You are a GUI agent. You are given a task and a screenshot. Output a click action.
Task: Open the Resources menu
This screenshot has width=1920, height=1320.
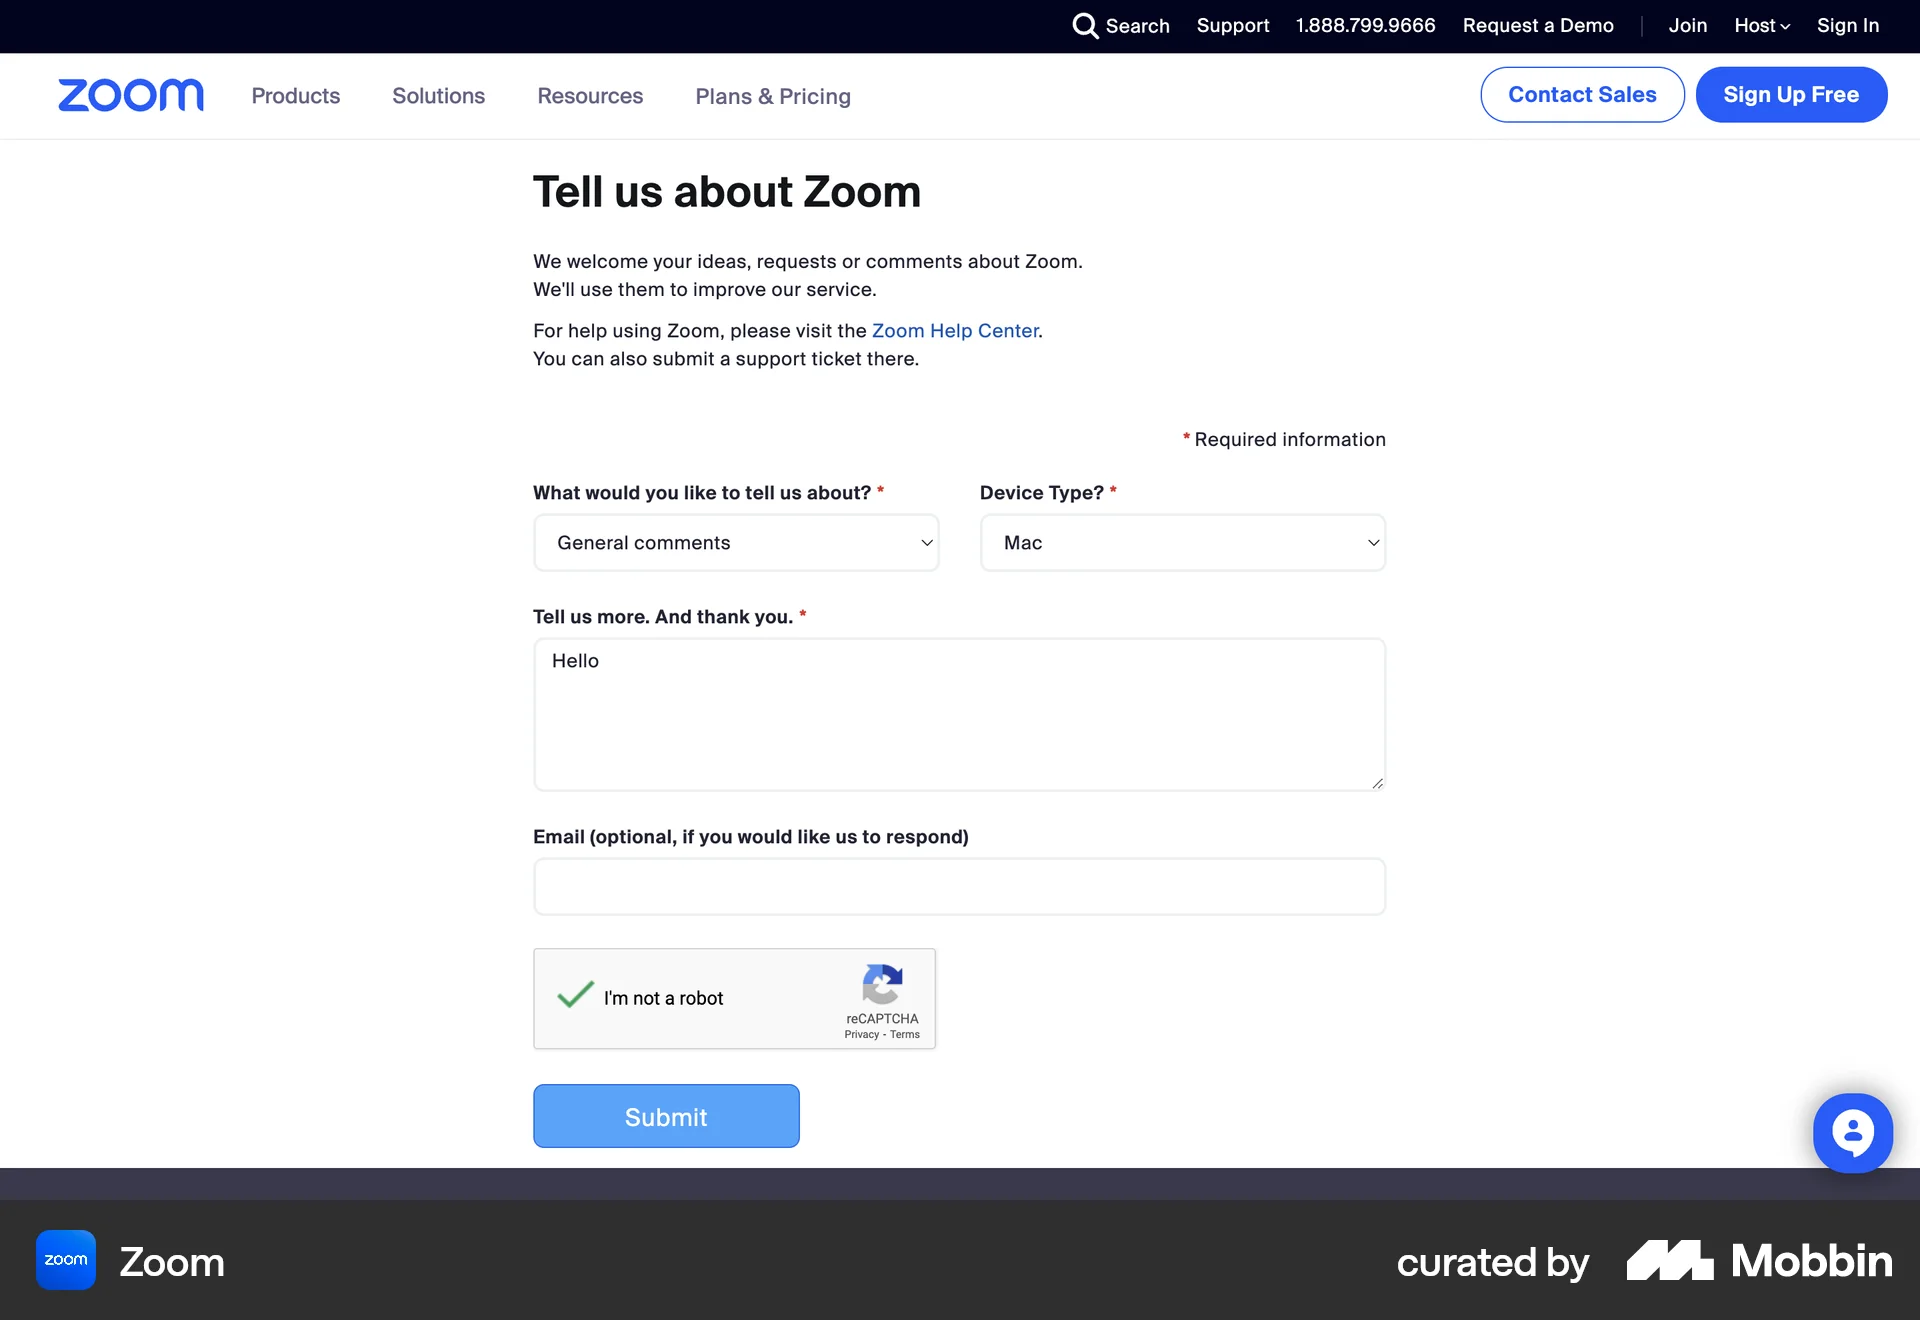(589, 96)
